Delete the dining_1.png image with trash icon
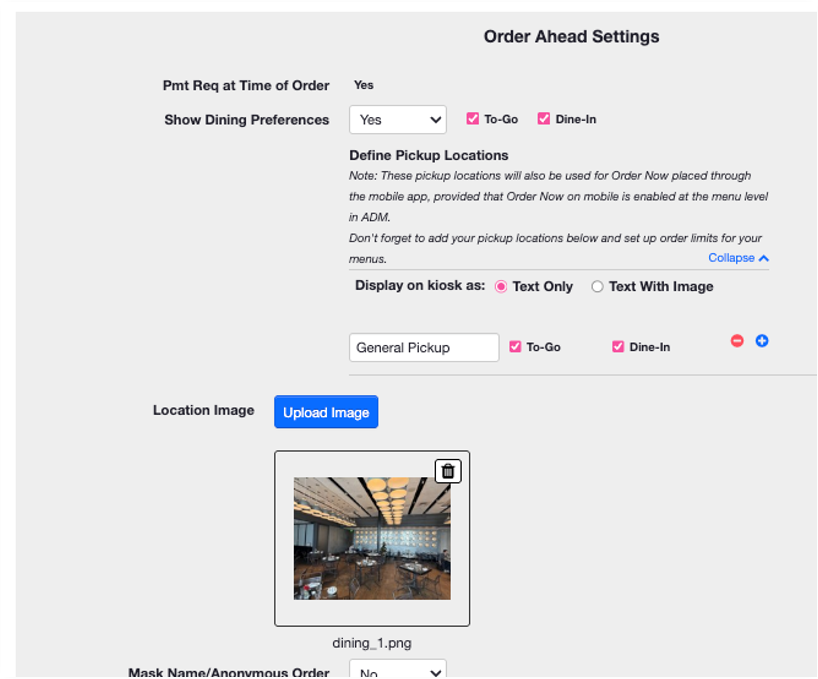The height and width of the screenshot is (679, 818). point(448,471)
